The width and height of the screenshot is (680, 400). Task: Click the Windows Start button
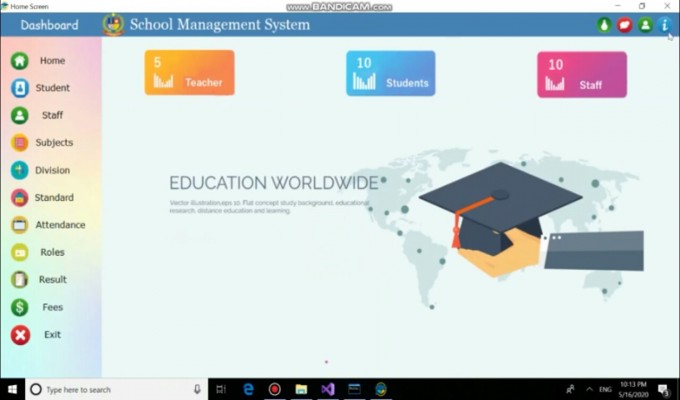click(x=12, y=390)
